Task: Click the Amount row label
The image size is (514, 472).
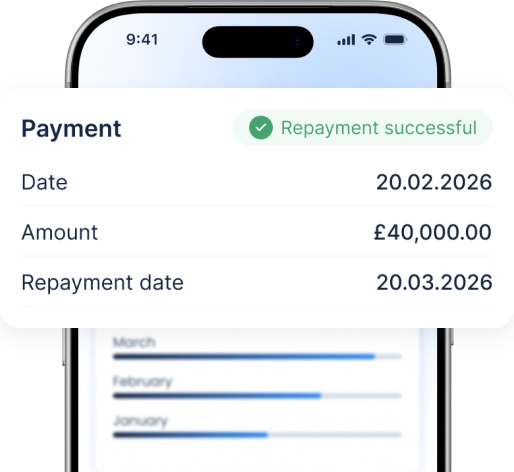Action: tap(60, 232)
